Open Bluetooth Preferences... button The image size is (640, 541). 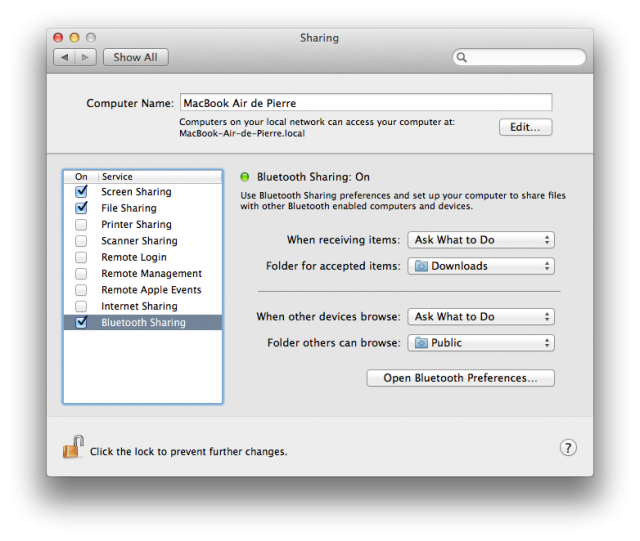[x=460, y=378]
